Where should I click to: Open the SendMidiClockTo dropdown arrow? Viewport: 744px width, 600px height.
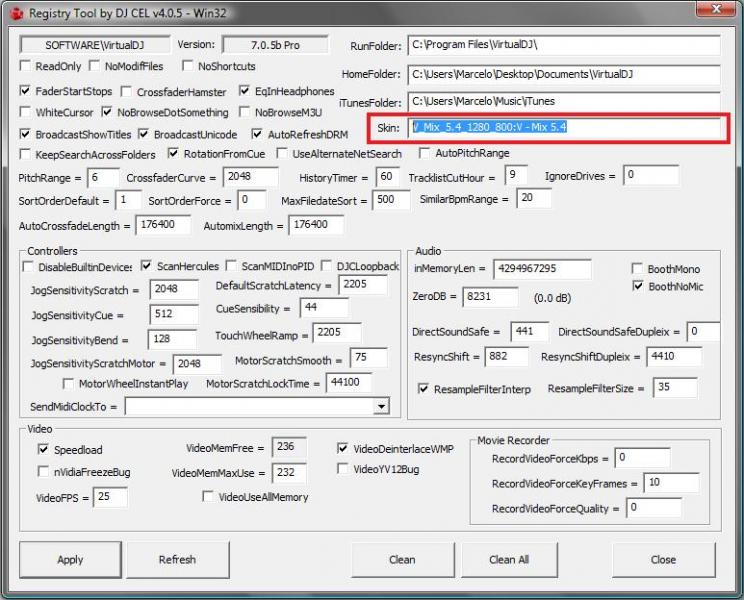pos(381,406)
